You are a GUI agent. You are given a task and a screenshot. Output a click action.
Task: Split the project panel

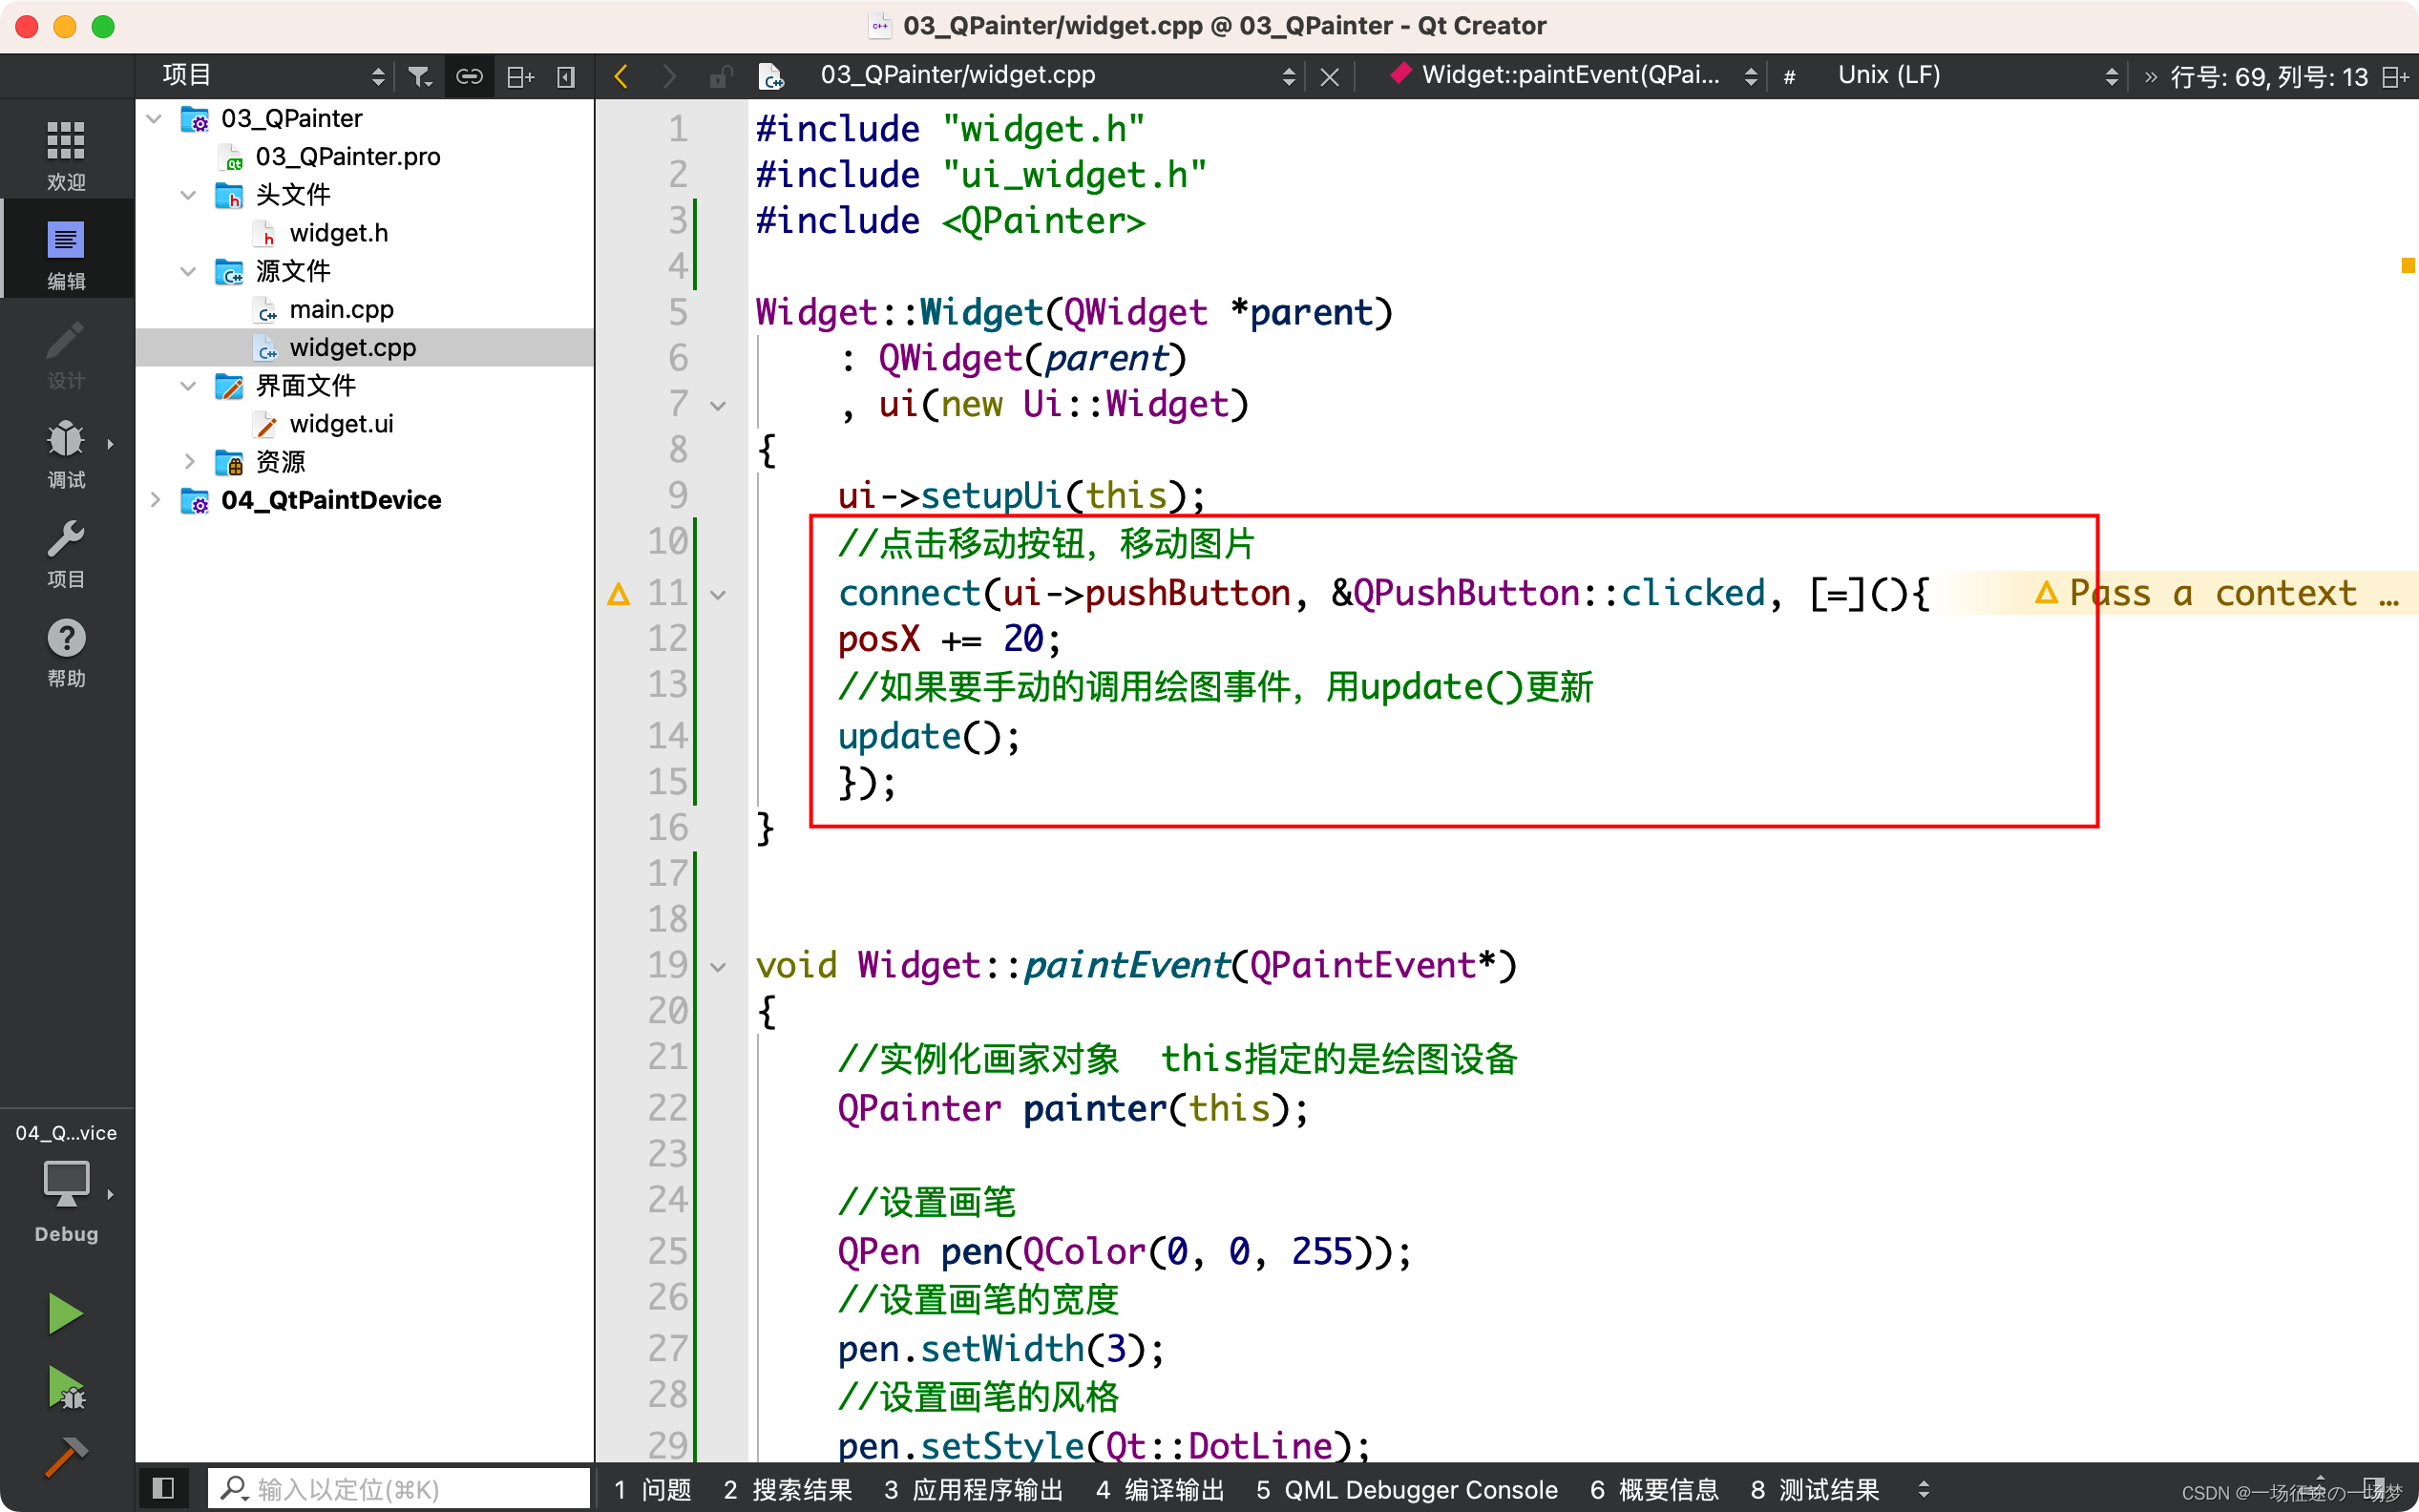(520, 76)
